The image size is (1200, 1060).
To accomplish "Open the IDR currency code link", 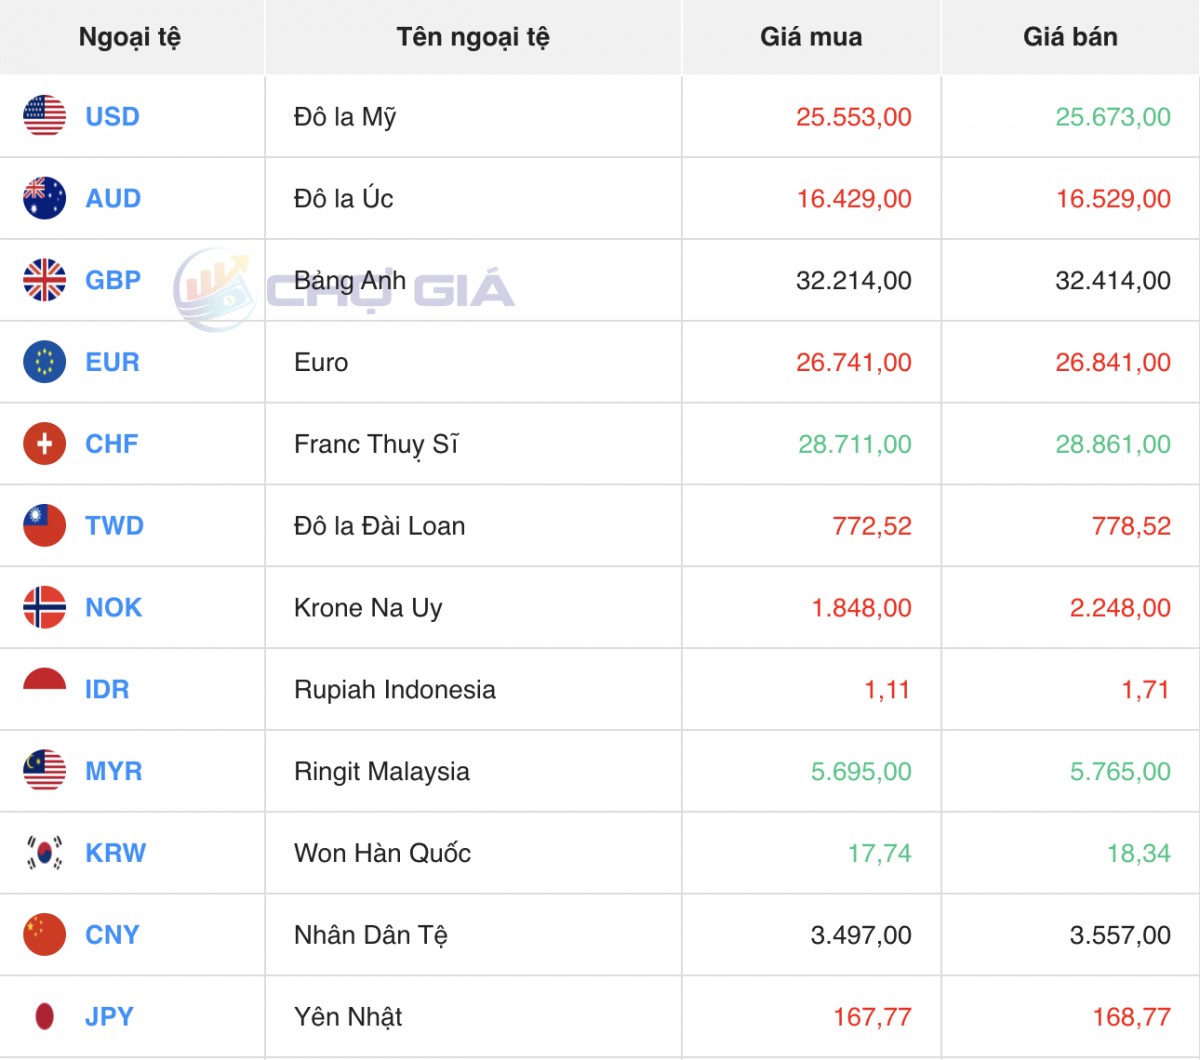I will click(107, 689).
